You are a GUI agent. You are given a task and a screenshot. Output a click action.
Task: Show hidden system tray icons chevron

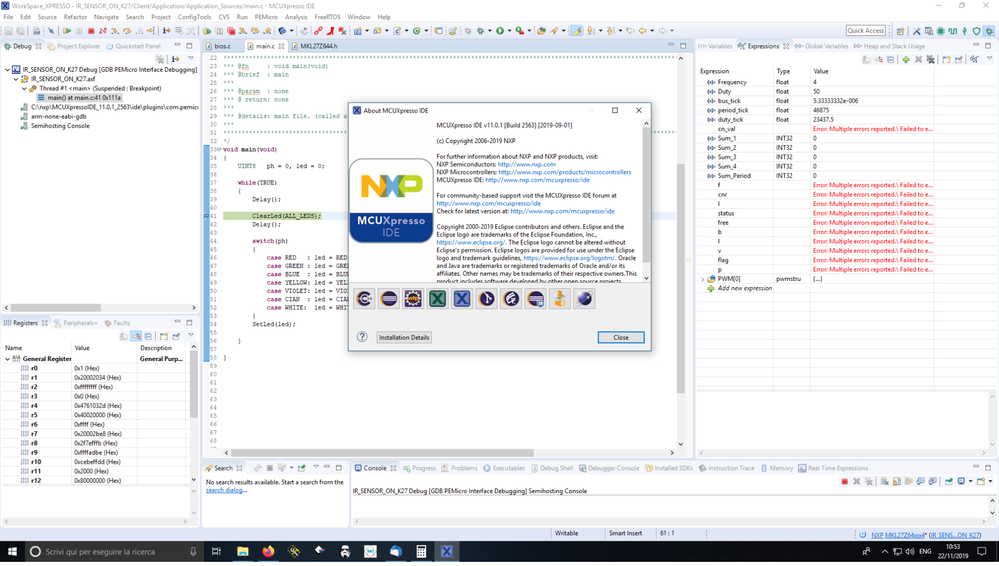coord(884,551)
